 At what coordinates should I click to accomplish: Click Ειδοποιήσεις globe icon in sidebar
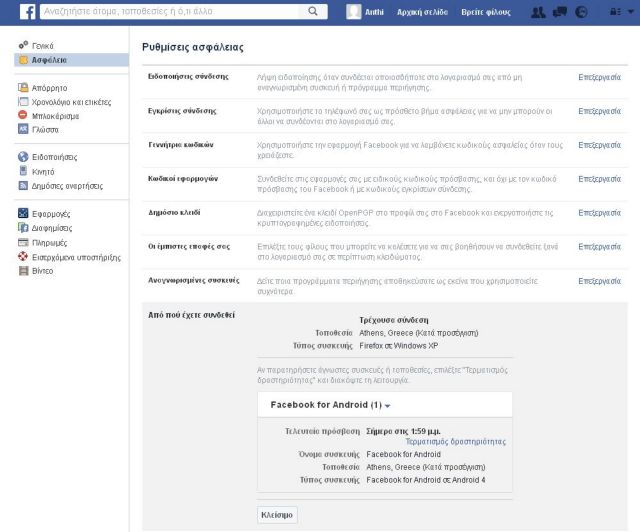[x=23, y=157]
